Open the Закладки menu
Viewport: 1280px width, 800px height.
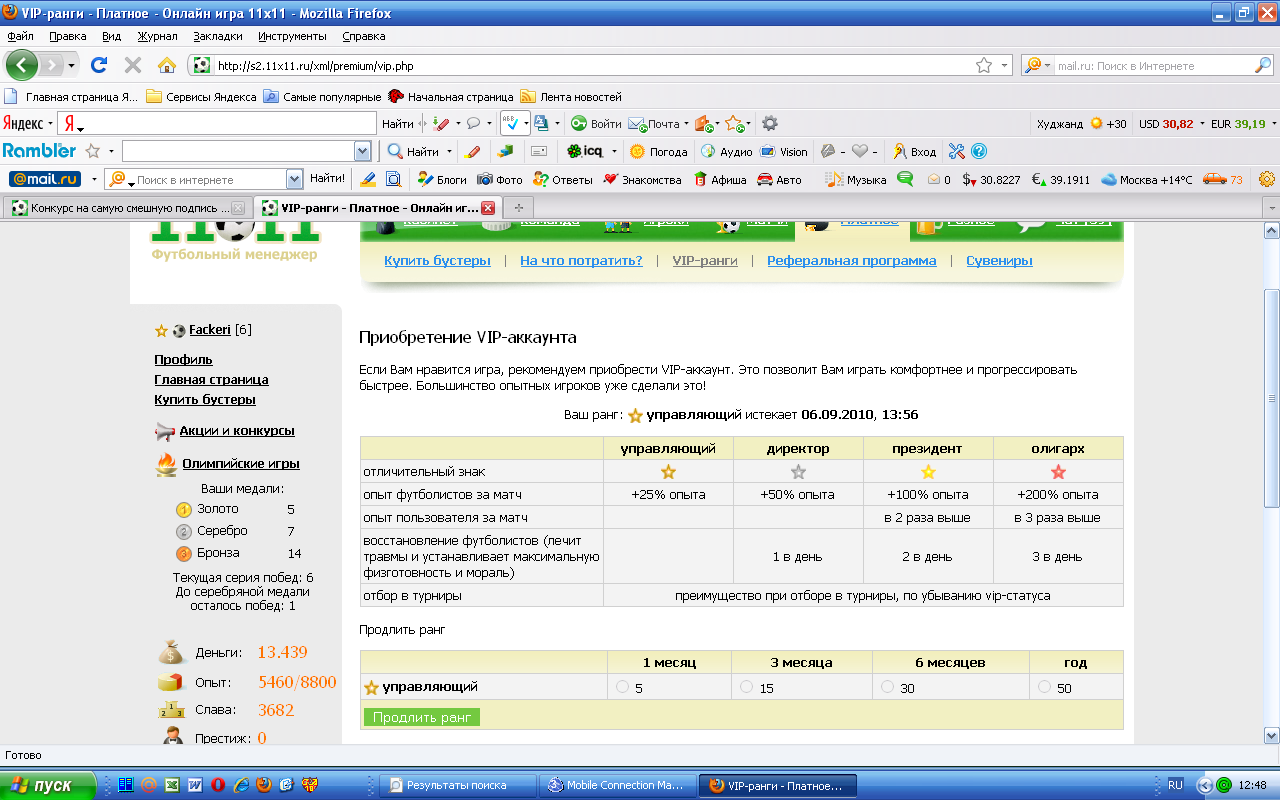[x=218, y=36]
